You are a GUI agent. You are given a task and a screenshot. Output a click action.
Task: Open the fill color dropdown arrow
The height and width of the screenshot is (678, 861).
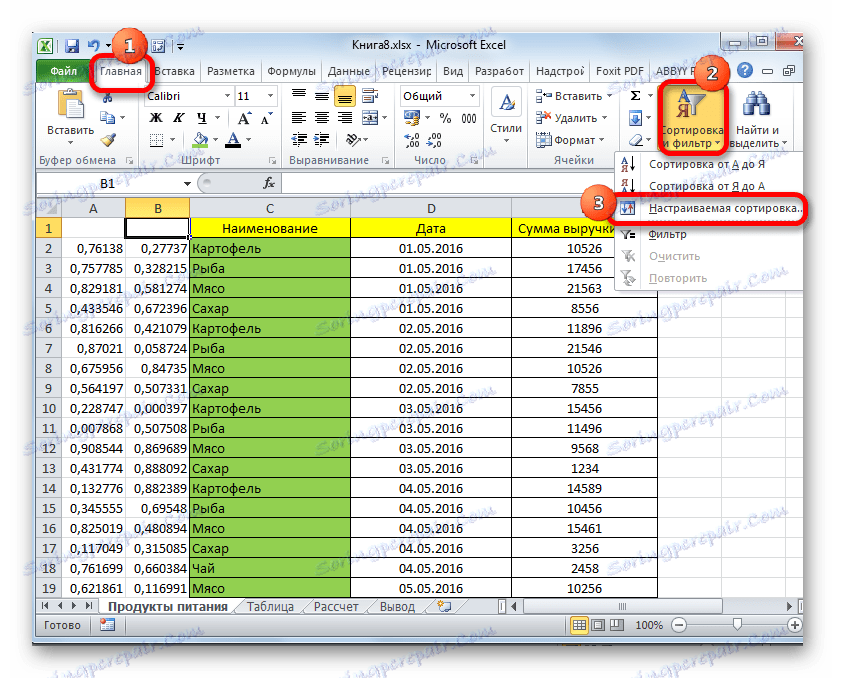pyautogui.click(x=214, y=138)
